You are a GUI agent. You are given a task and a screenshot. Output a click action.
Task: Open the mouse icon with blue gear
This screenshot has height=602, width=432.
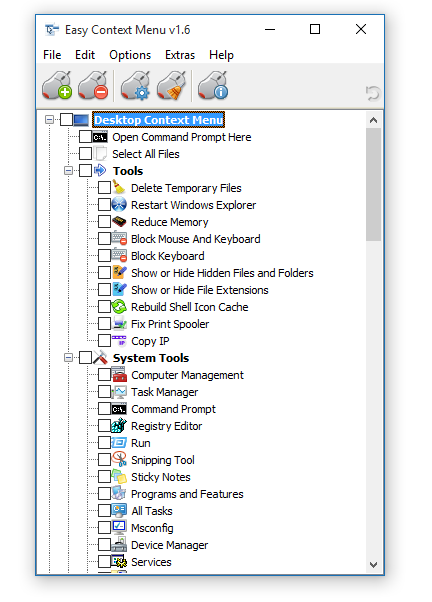(x=135, y=86)
